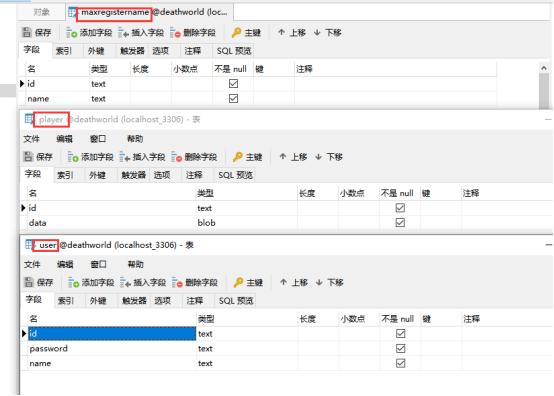Delete field in player table toolbar

pyautogui.click(x=194, y=156)
